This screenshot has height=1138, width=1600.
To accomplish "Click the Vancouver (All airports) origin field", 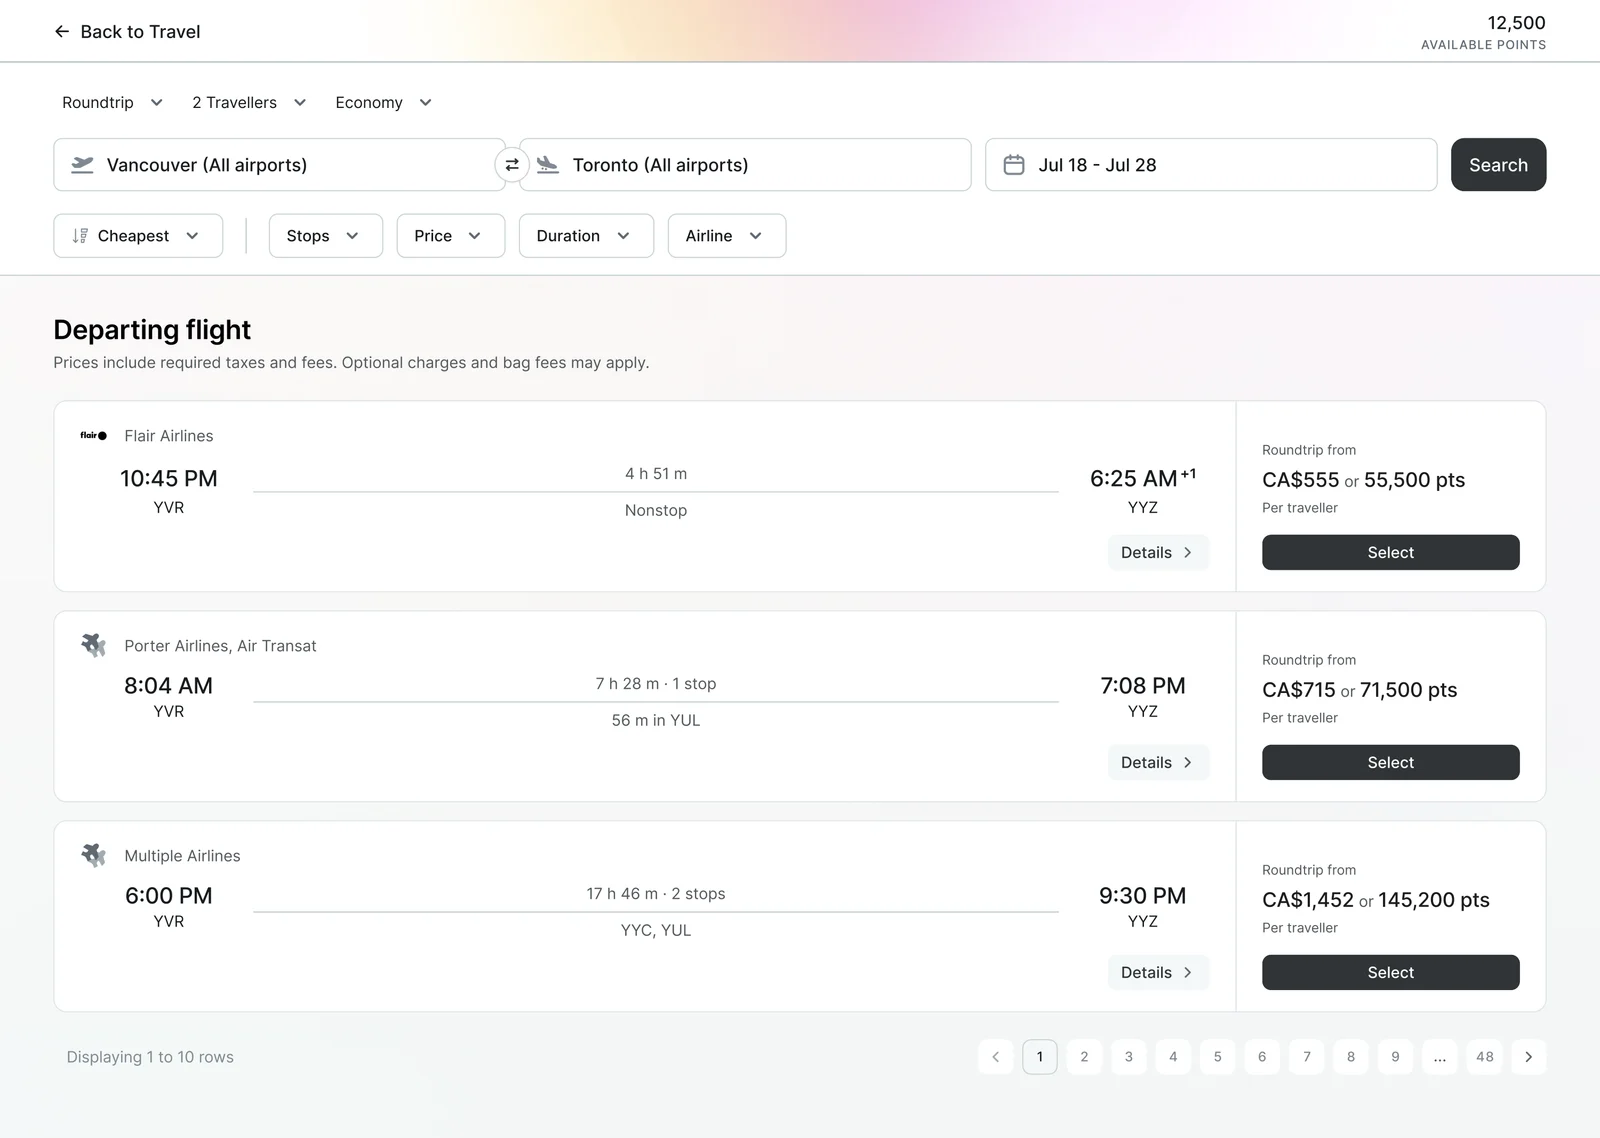I will tap(279, 165).
